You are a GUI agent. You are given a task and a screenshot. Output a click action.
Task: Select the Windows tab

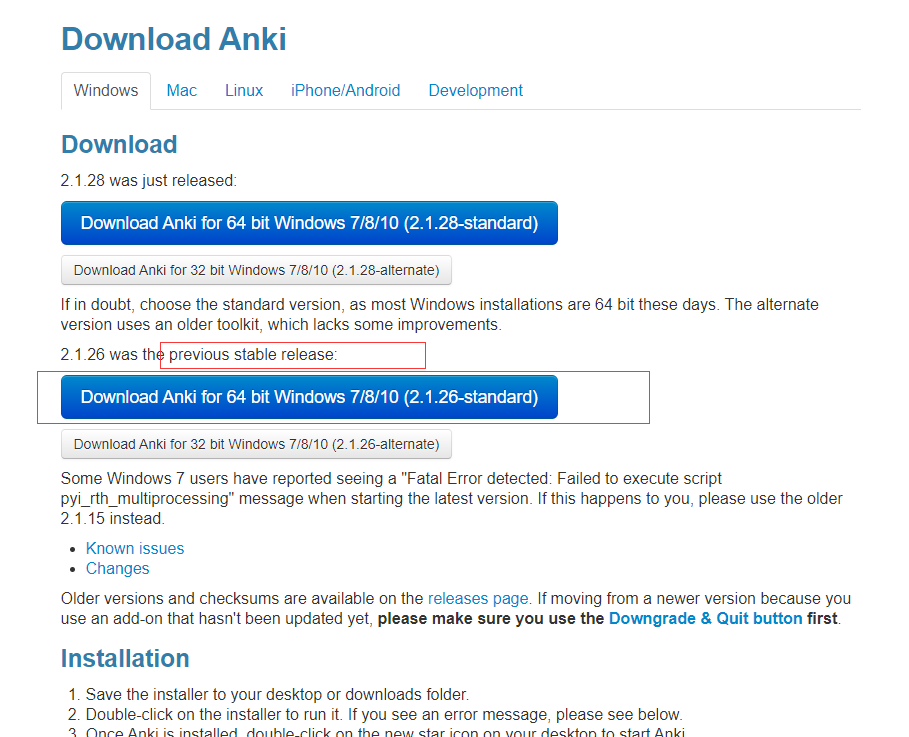(x=106, y=90)
